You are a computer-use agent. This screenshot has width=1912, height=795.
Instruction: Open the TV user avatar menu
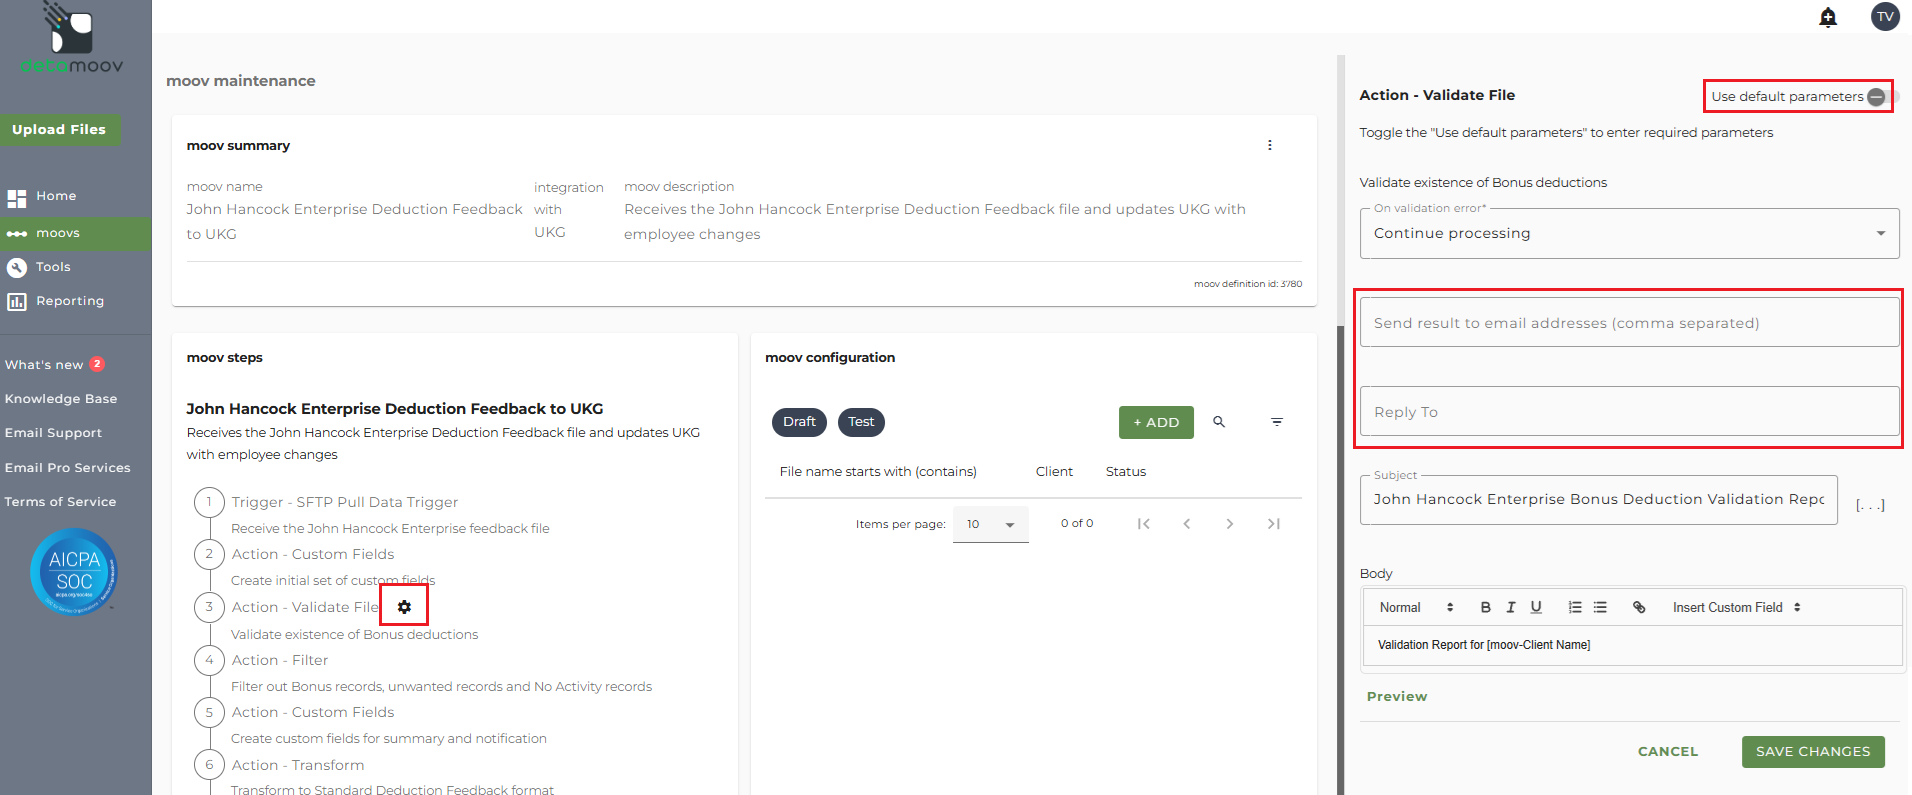coord(1885,16)
